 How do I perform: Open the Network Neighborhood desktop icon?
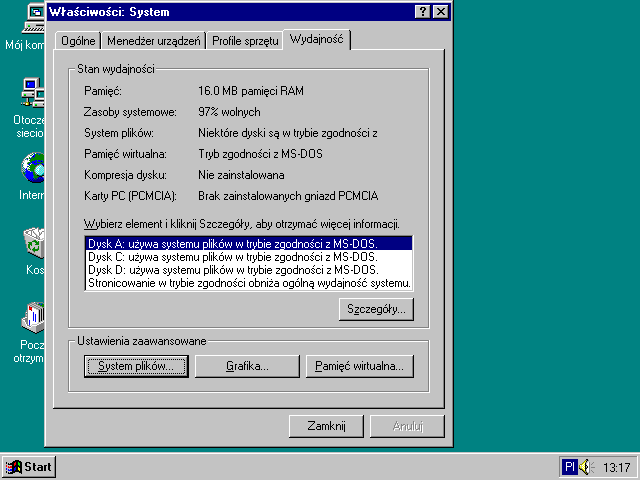pyautogui.click(x=33, y=93)
